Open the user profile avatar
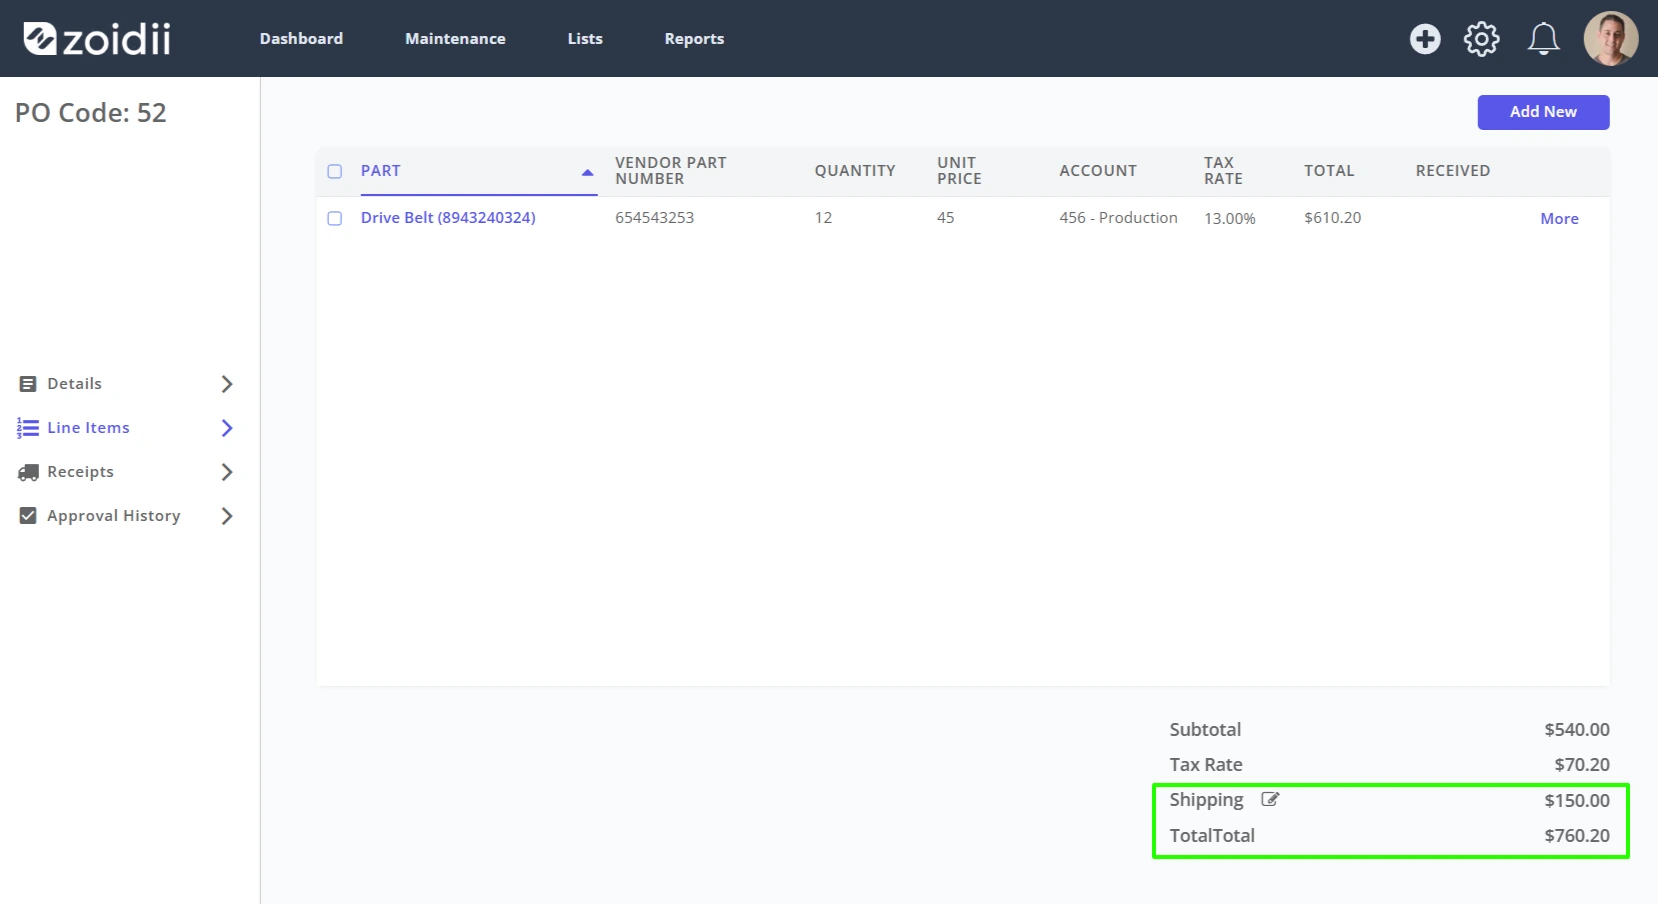Image resolution: width=1658 pixels, height=904 pixels. click(1611, 39)
